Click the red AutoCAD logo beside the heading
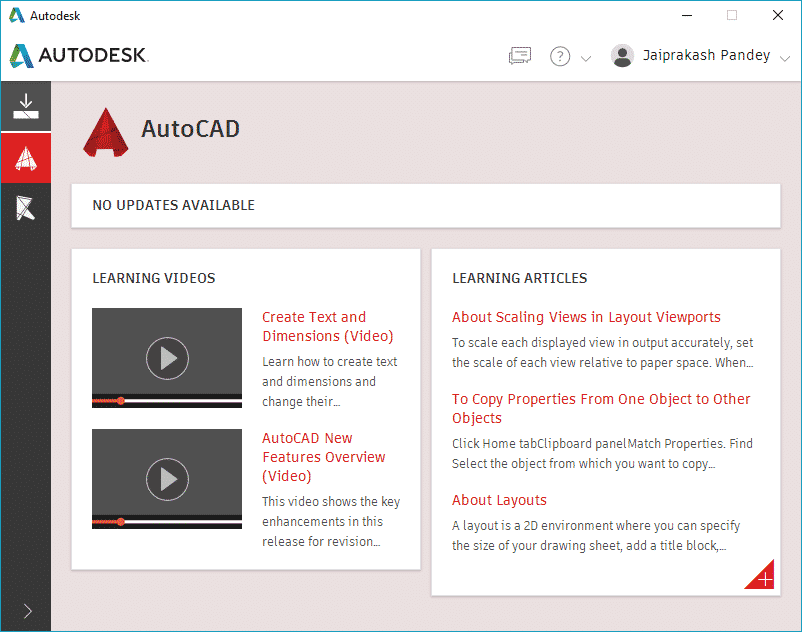Screen dimensions: 802x632 [x=105, y=130]
